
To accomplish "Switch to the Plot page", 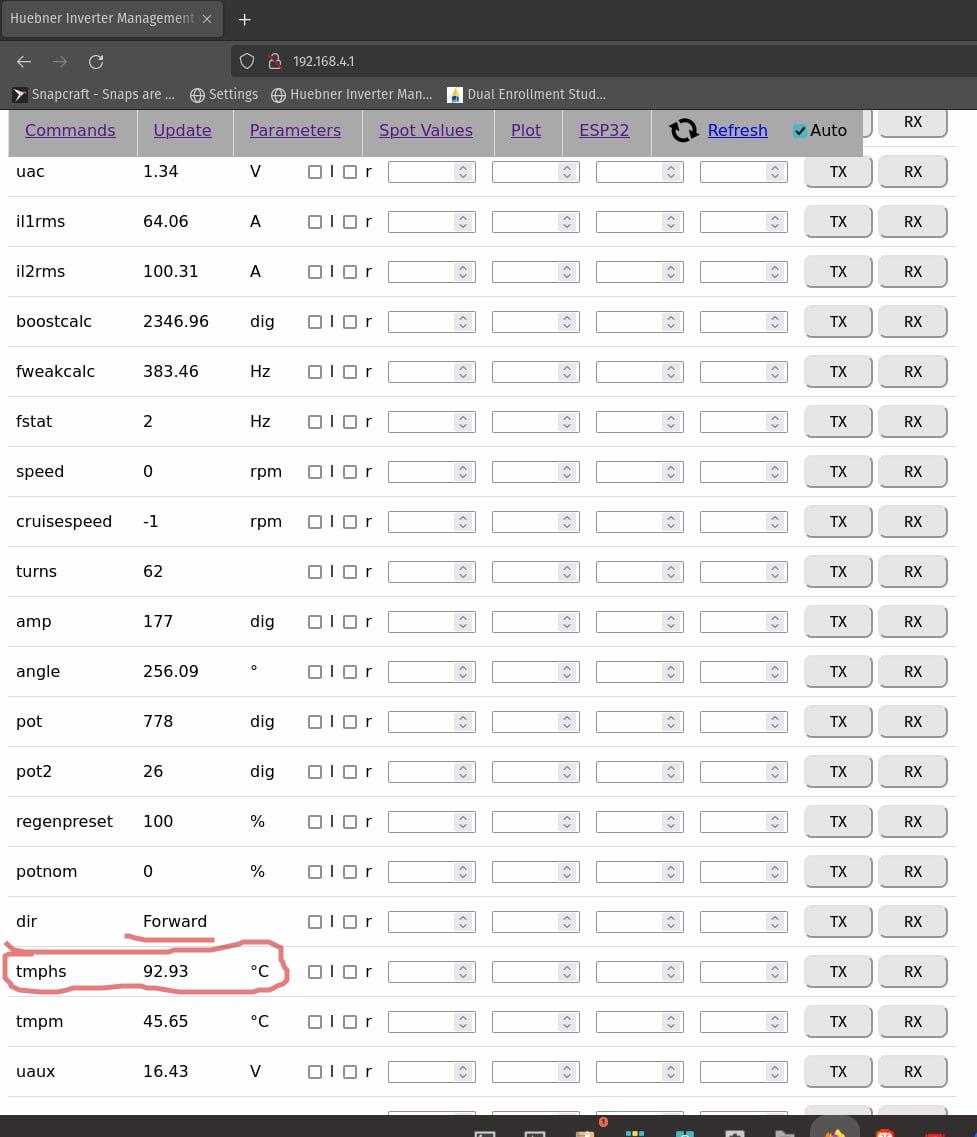I will (525, 130).
